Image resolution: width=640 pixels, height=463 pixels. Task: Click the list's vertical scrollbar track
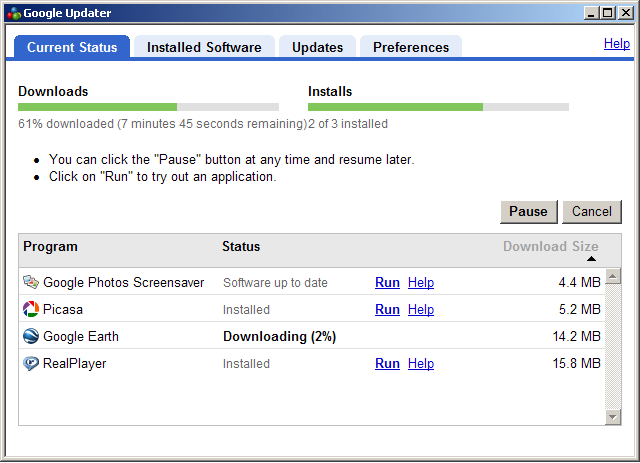(x=613, y=347)
